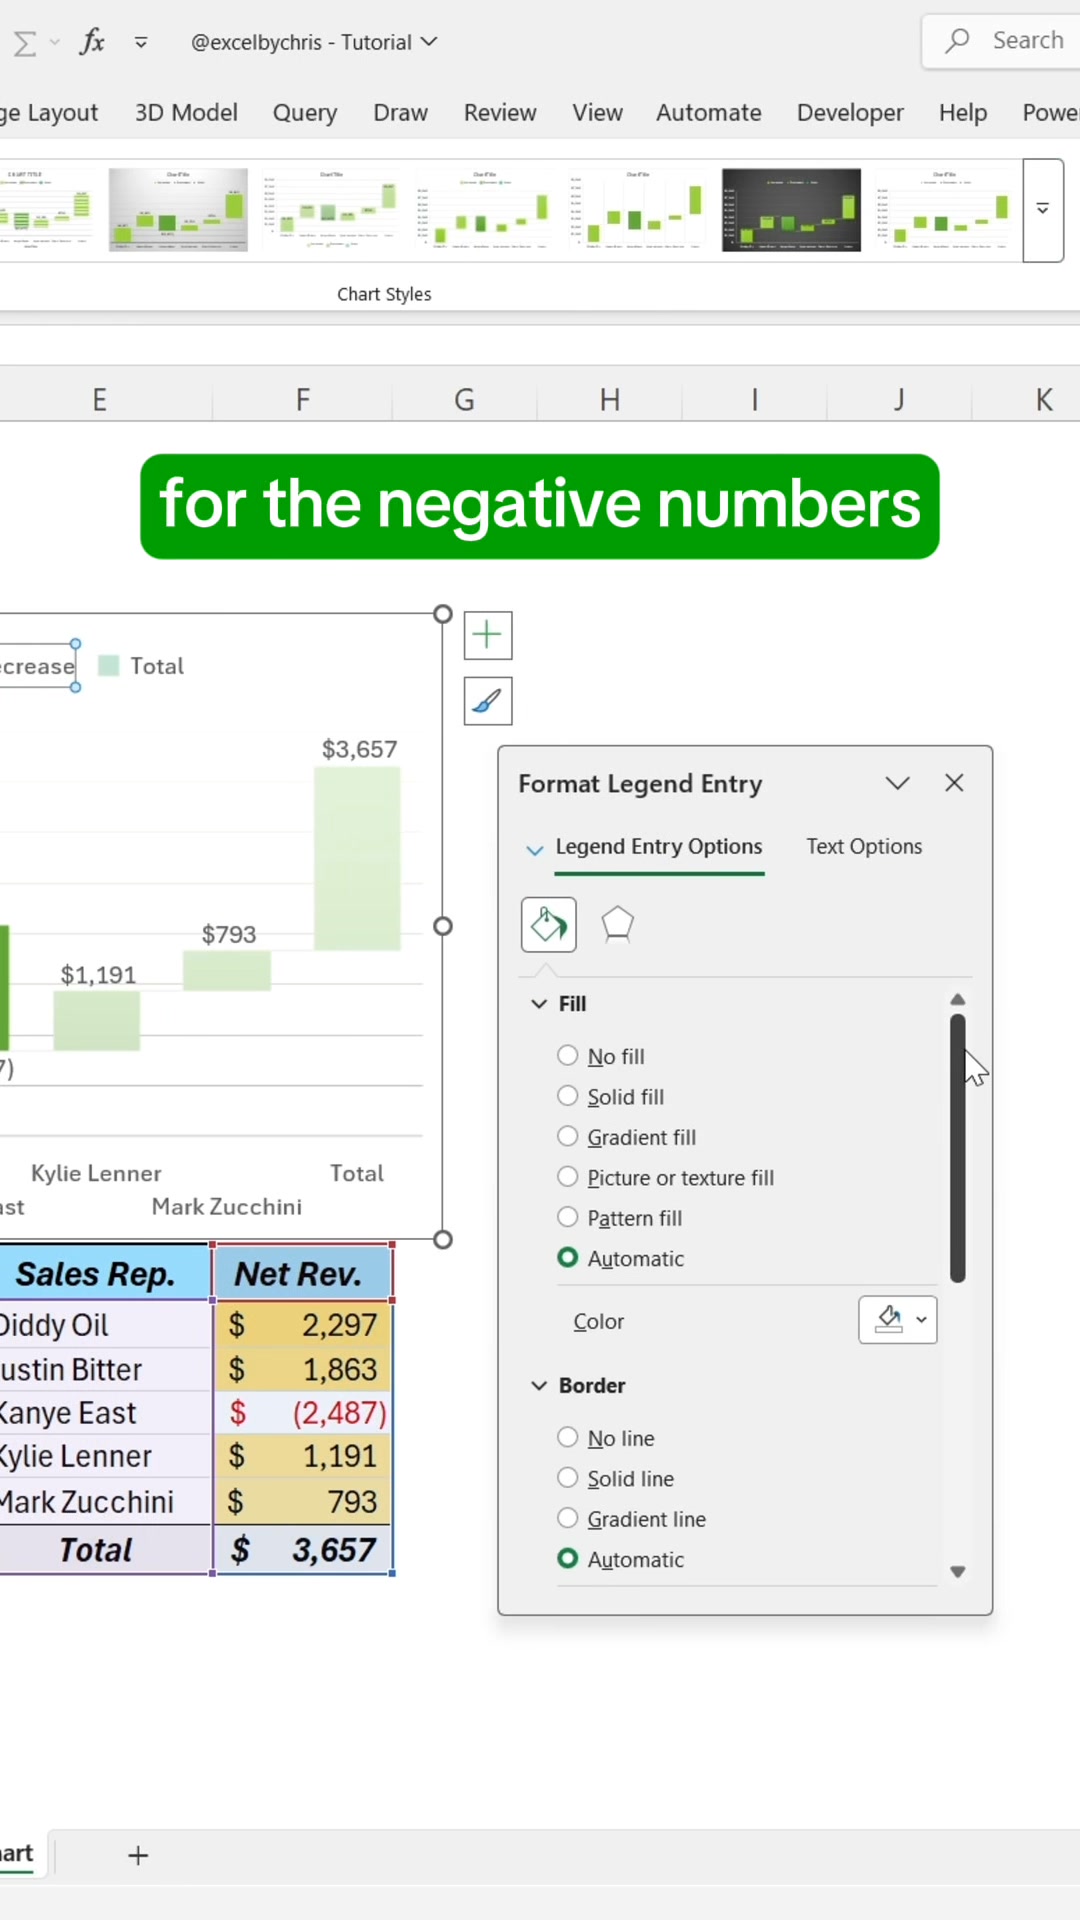
Task: Click the Mark Zucchini cell
Action: [x=104, y=1501]
